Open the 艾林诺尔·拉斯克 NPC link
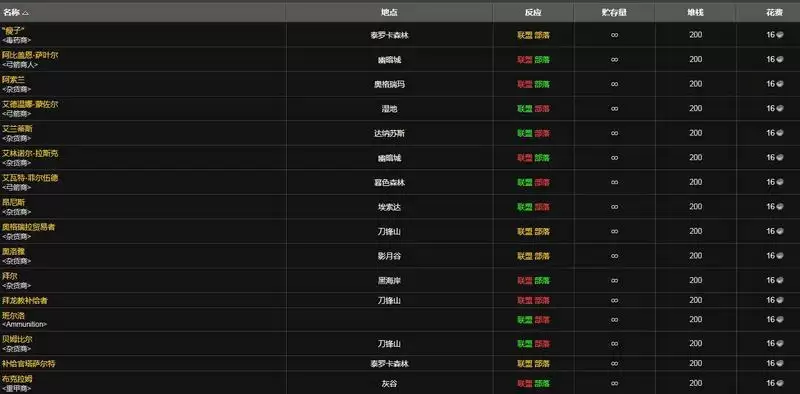 coord(30,153)
